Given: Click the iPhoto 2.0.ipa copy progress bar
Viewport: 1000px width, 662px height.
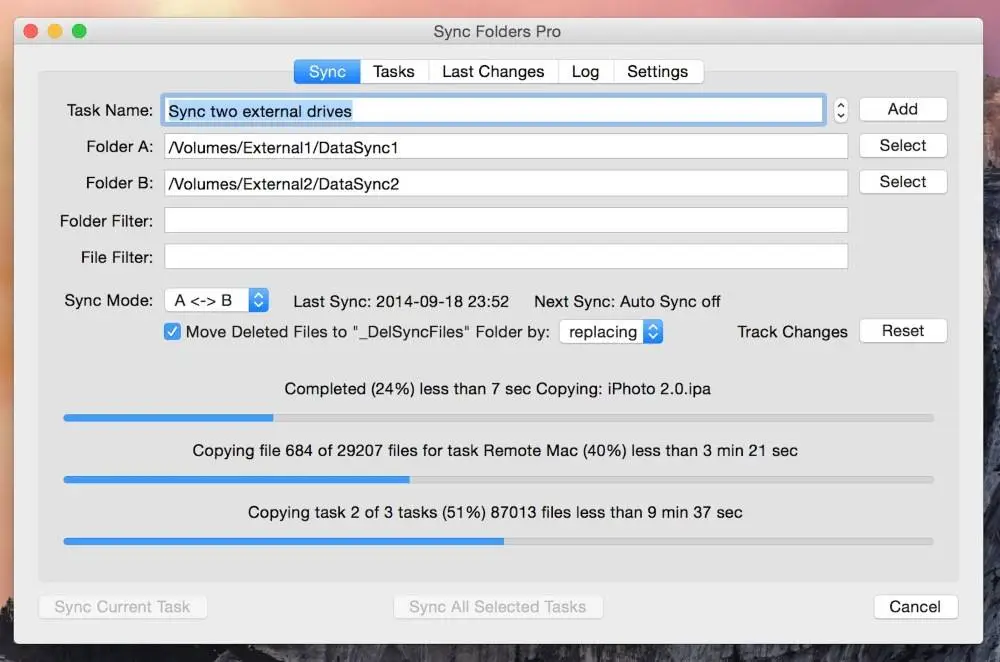Looking at the screenshot, I should [x=499, y=418].
